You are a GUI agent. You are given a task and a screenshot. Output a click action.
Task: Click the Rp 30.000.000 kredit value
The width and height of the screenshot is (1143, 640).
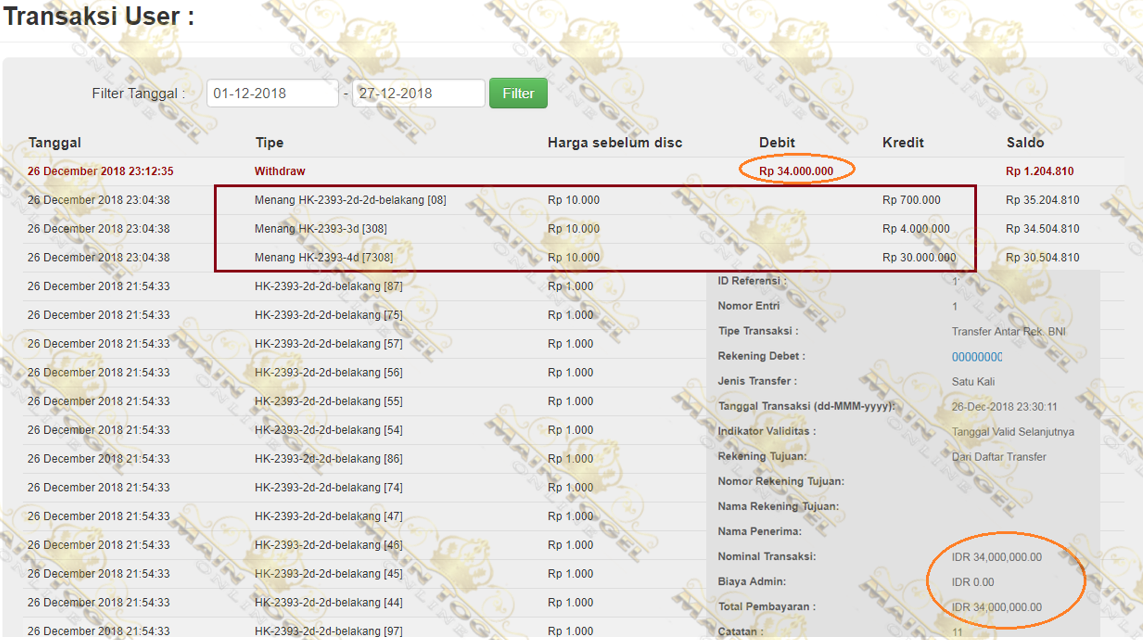pyautogui.click(x=918, y=258)
